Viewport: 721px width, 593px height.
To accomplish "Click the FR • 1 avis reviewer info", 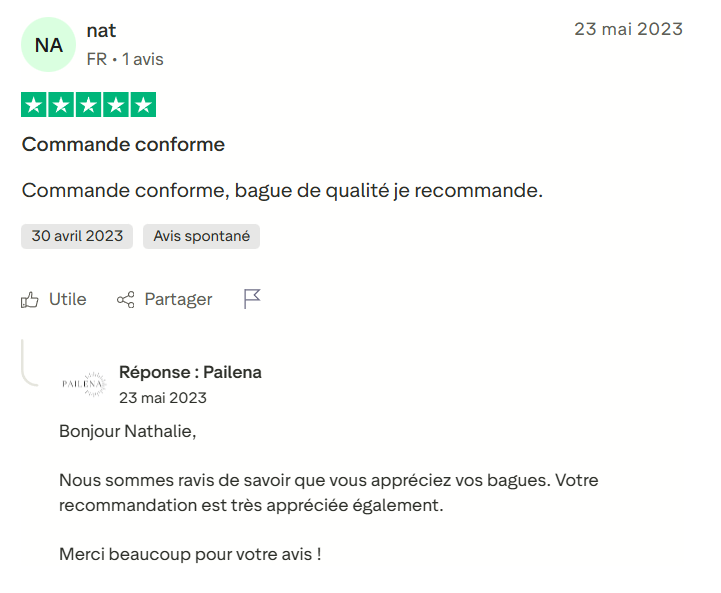I will (x=125, y=60).
